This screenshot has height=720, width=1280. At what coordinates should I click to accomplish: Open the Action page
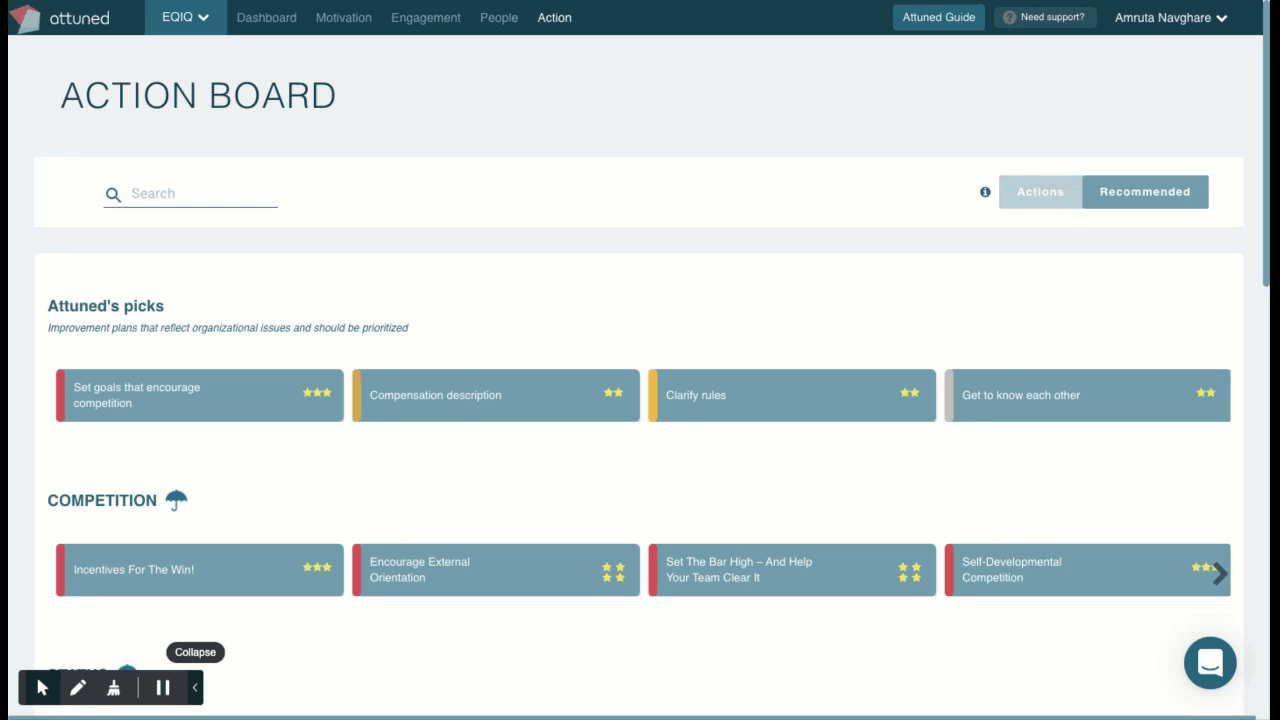[554, 18]
